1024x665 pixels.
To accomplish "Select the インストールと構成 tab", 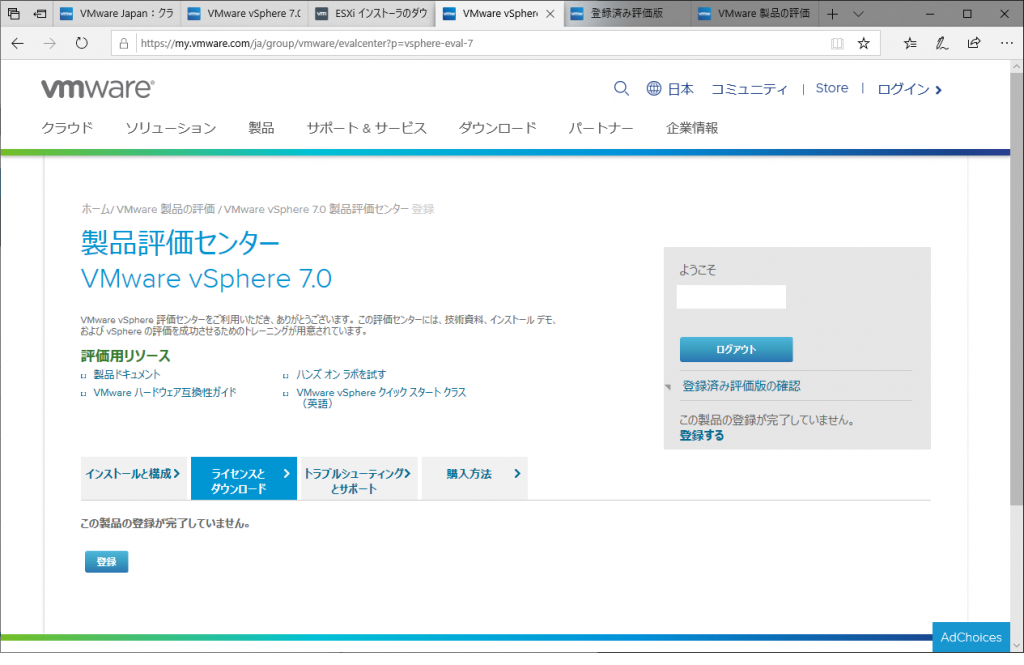I will (133, 478).
